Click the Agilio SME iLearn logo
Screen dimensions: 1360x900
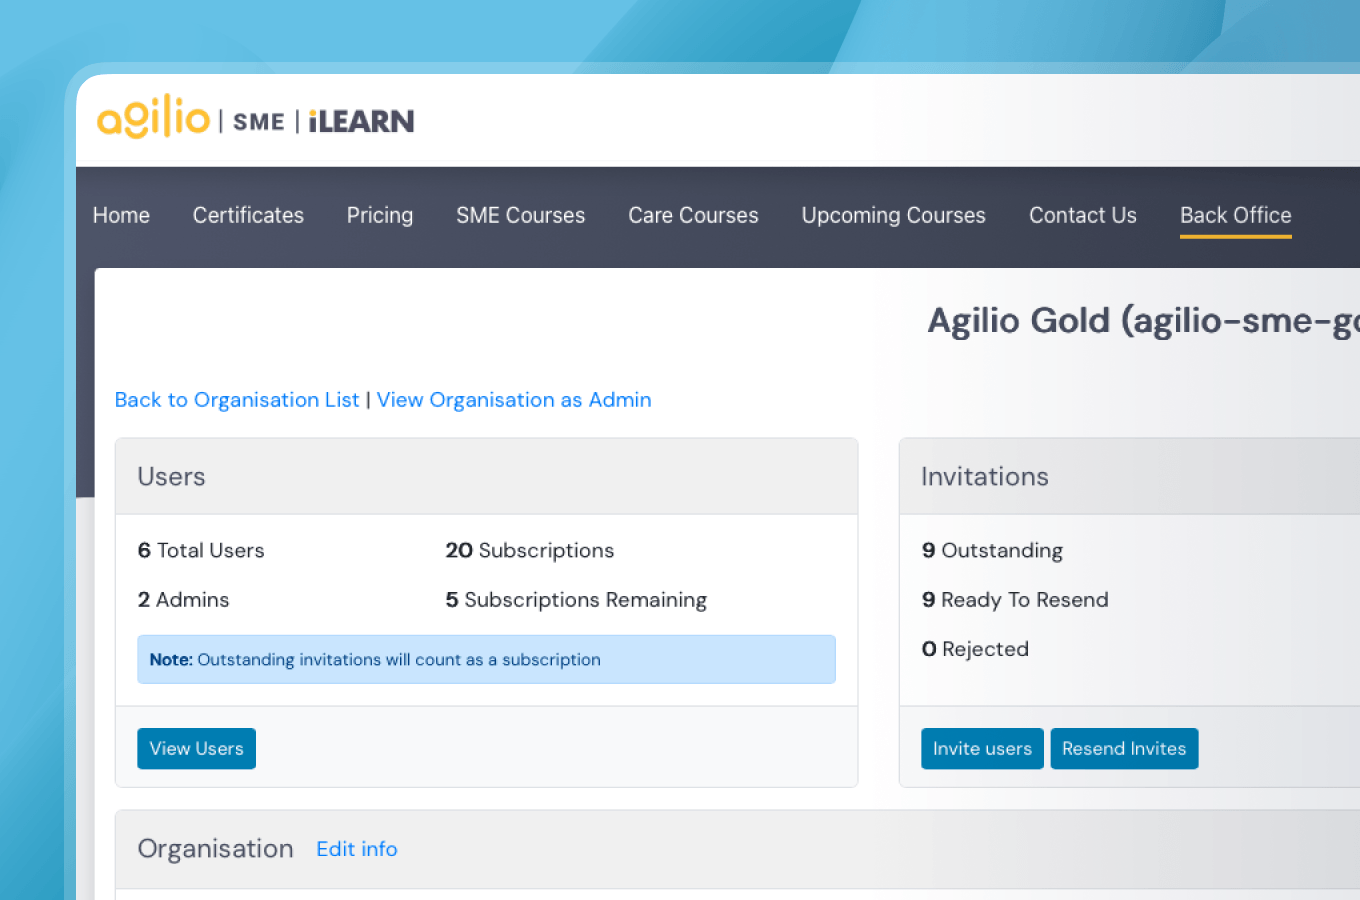pos(255,118)
